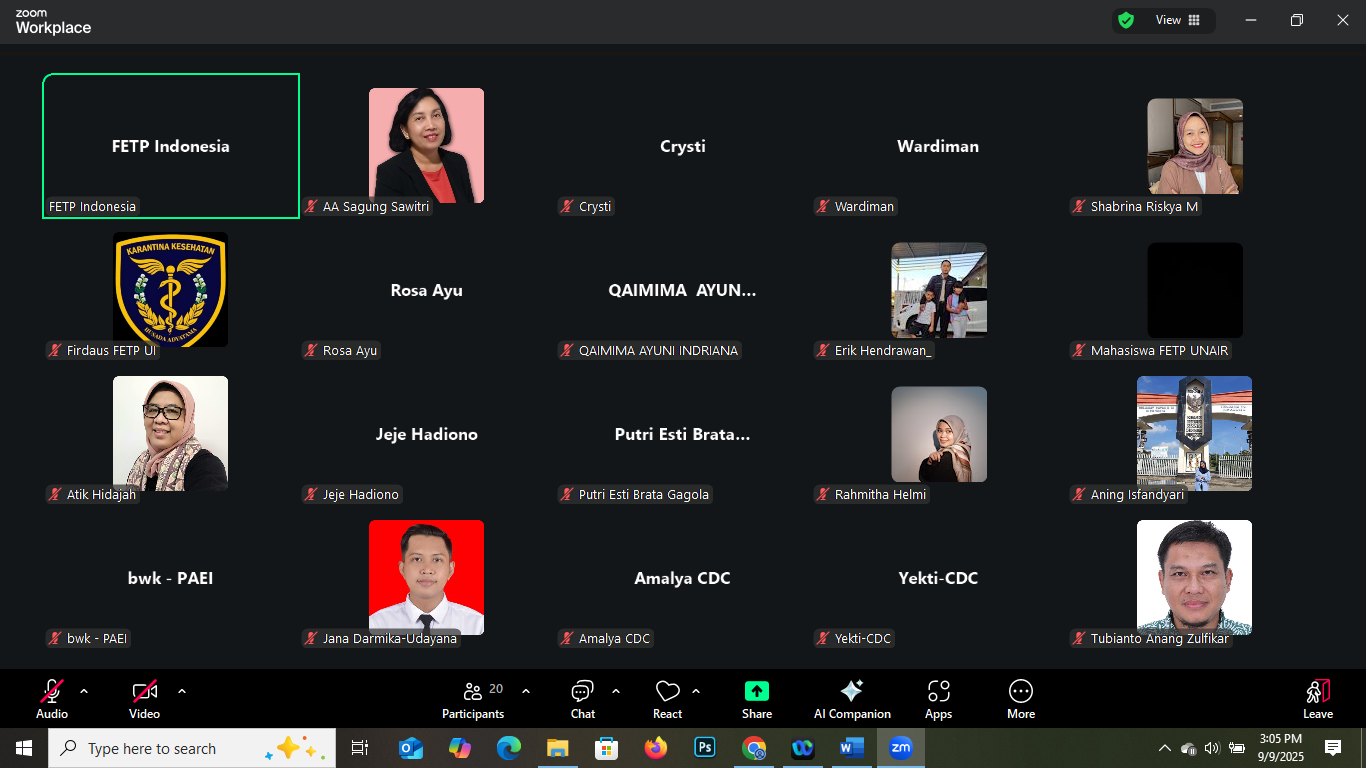Viewport: 1366px width, 768px height.
Task: Open the Participants panel
Action: 474,699
